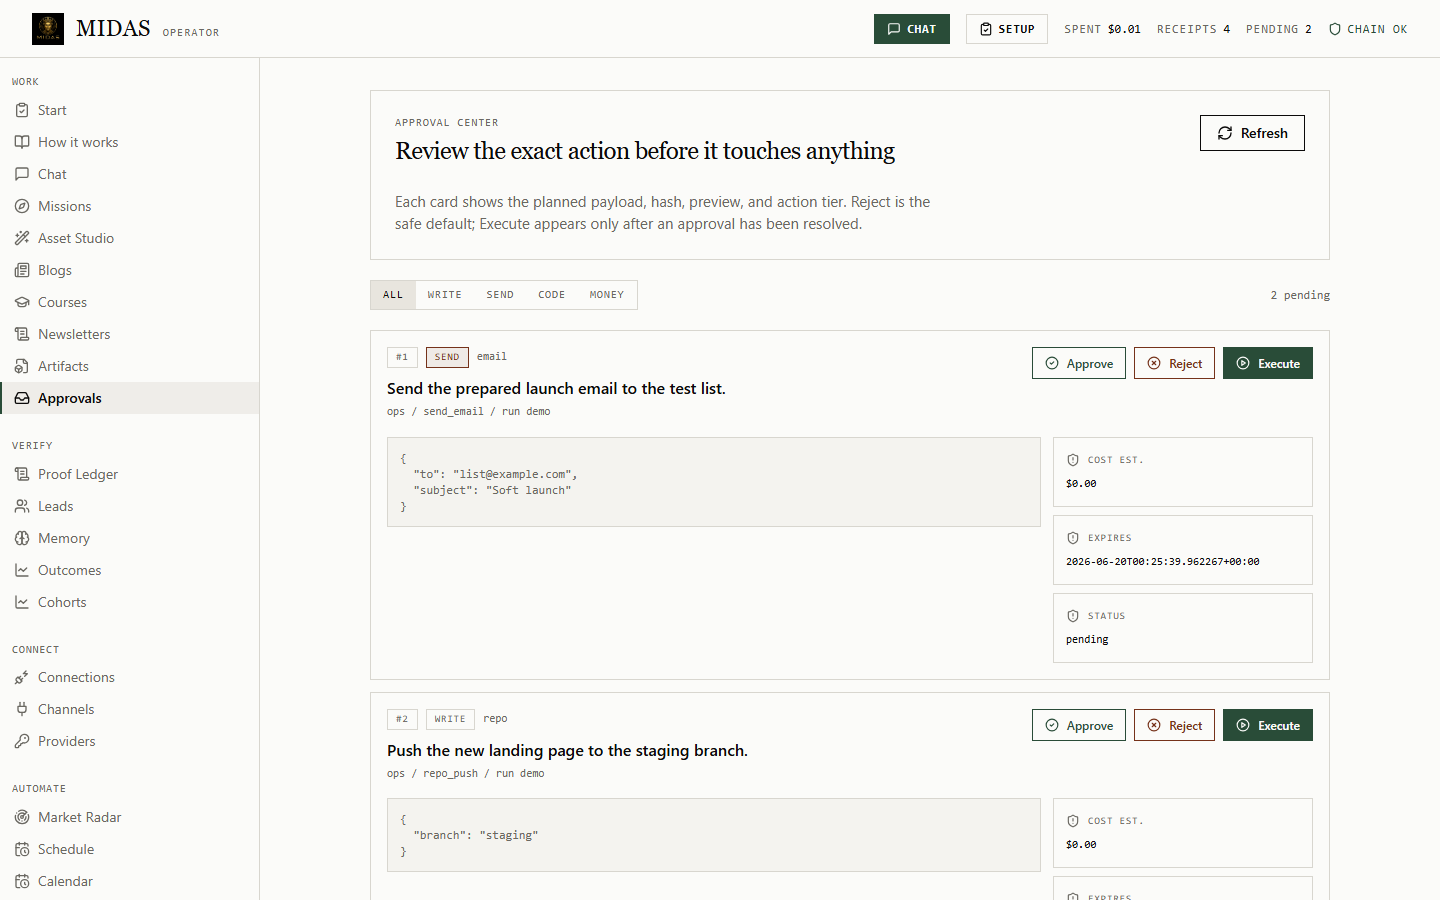Image resolution: width=1440 pixels, height=900 pixels.
Task: Click shield icon beside COST EST. in card #2
Action: (x=1073, y=821)
